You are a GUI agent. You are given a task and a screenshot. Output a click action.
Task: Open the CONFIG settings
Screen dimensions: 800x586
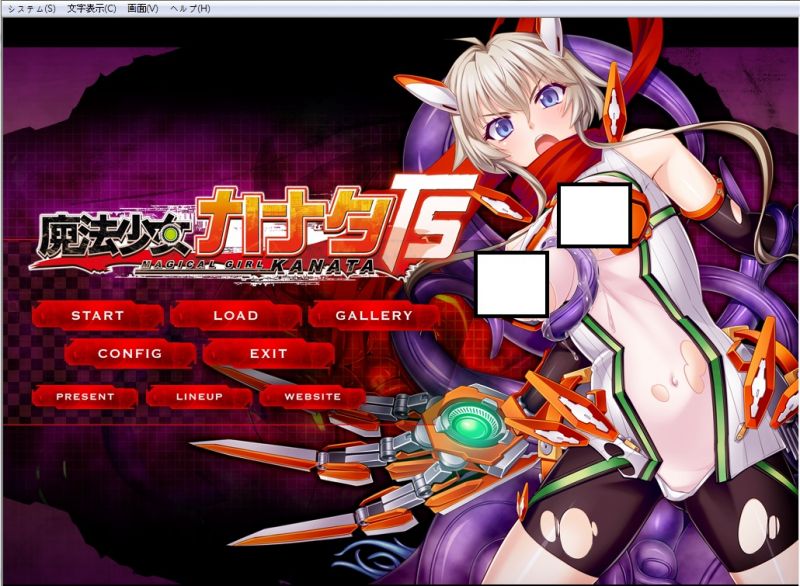pos(130,353)
